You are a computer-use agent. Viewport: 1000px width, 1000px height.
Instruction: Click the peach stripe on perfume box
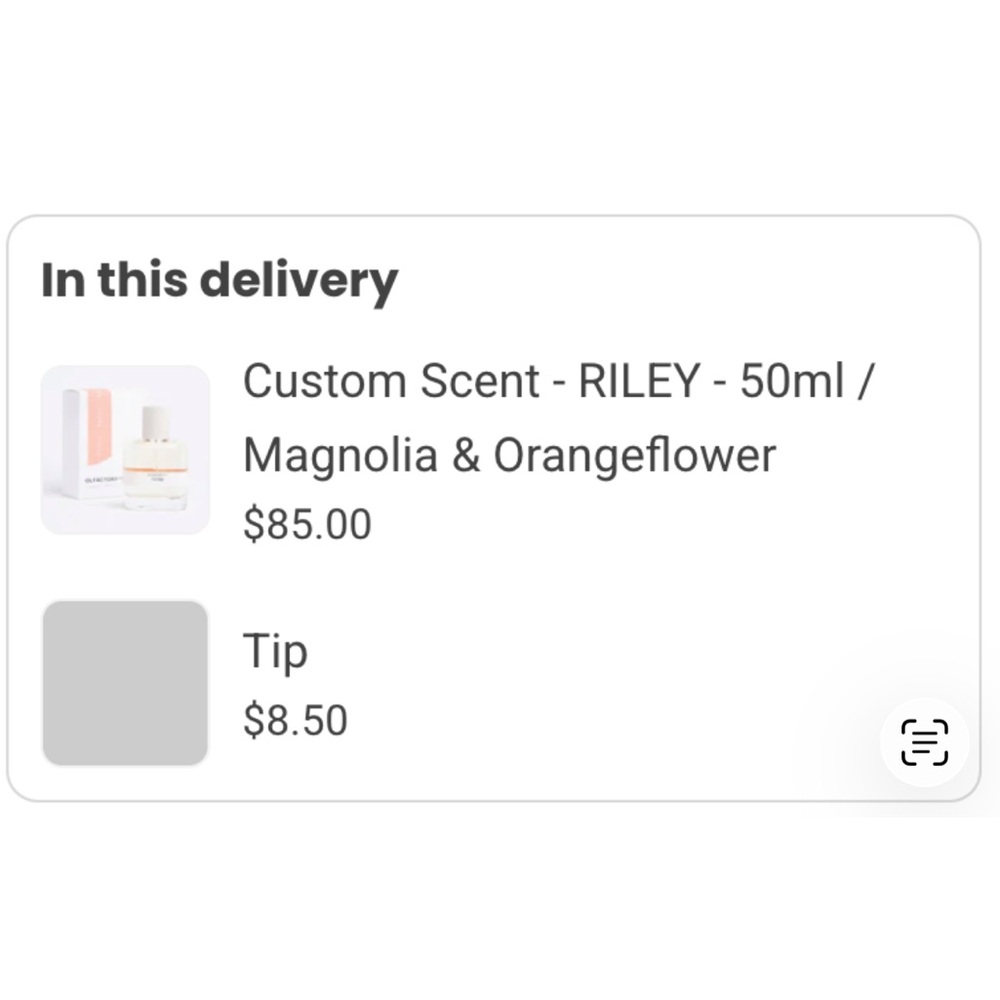99,427
